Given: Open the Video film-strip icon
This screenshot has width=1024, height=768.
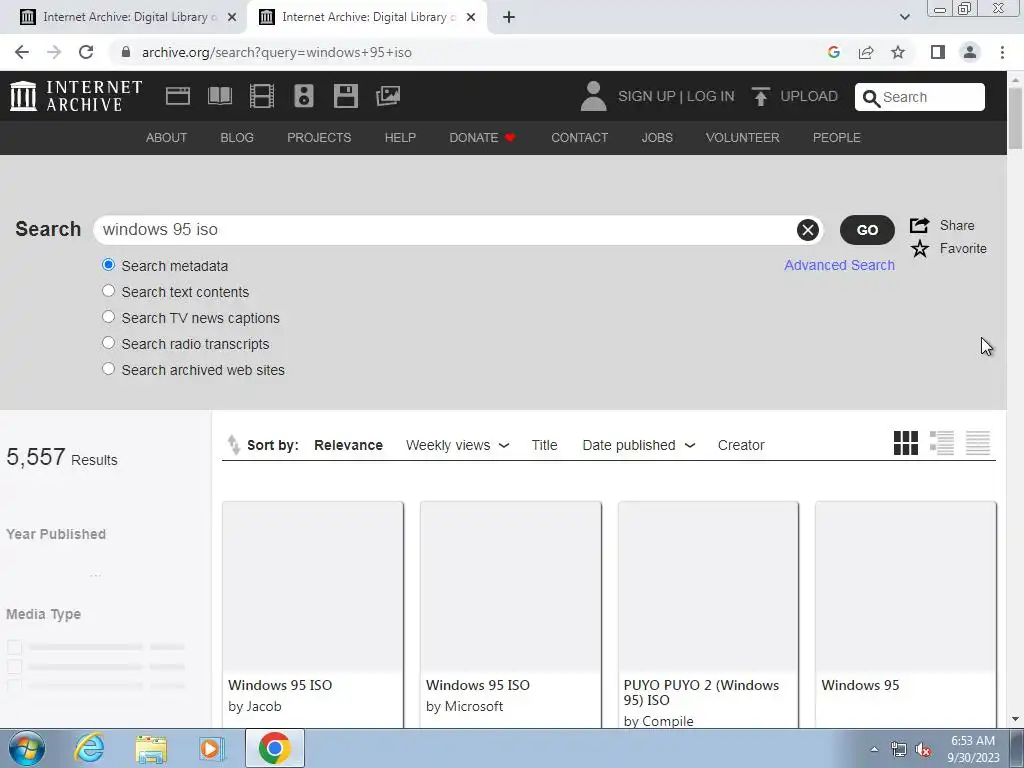Looking at the screenshot, I should coord(262,96).
